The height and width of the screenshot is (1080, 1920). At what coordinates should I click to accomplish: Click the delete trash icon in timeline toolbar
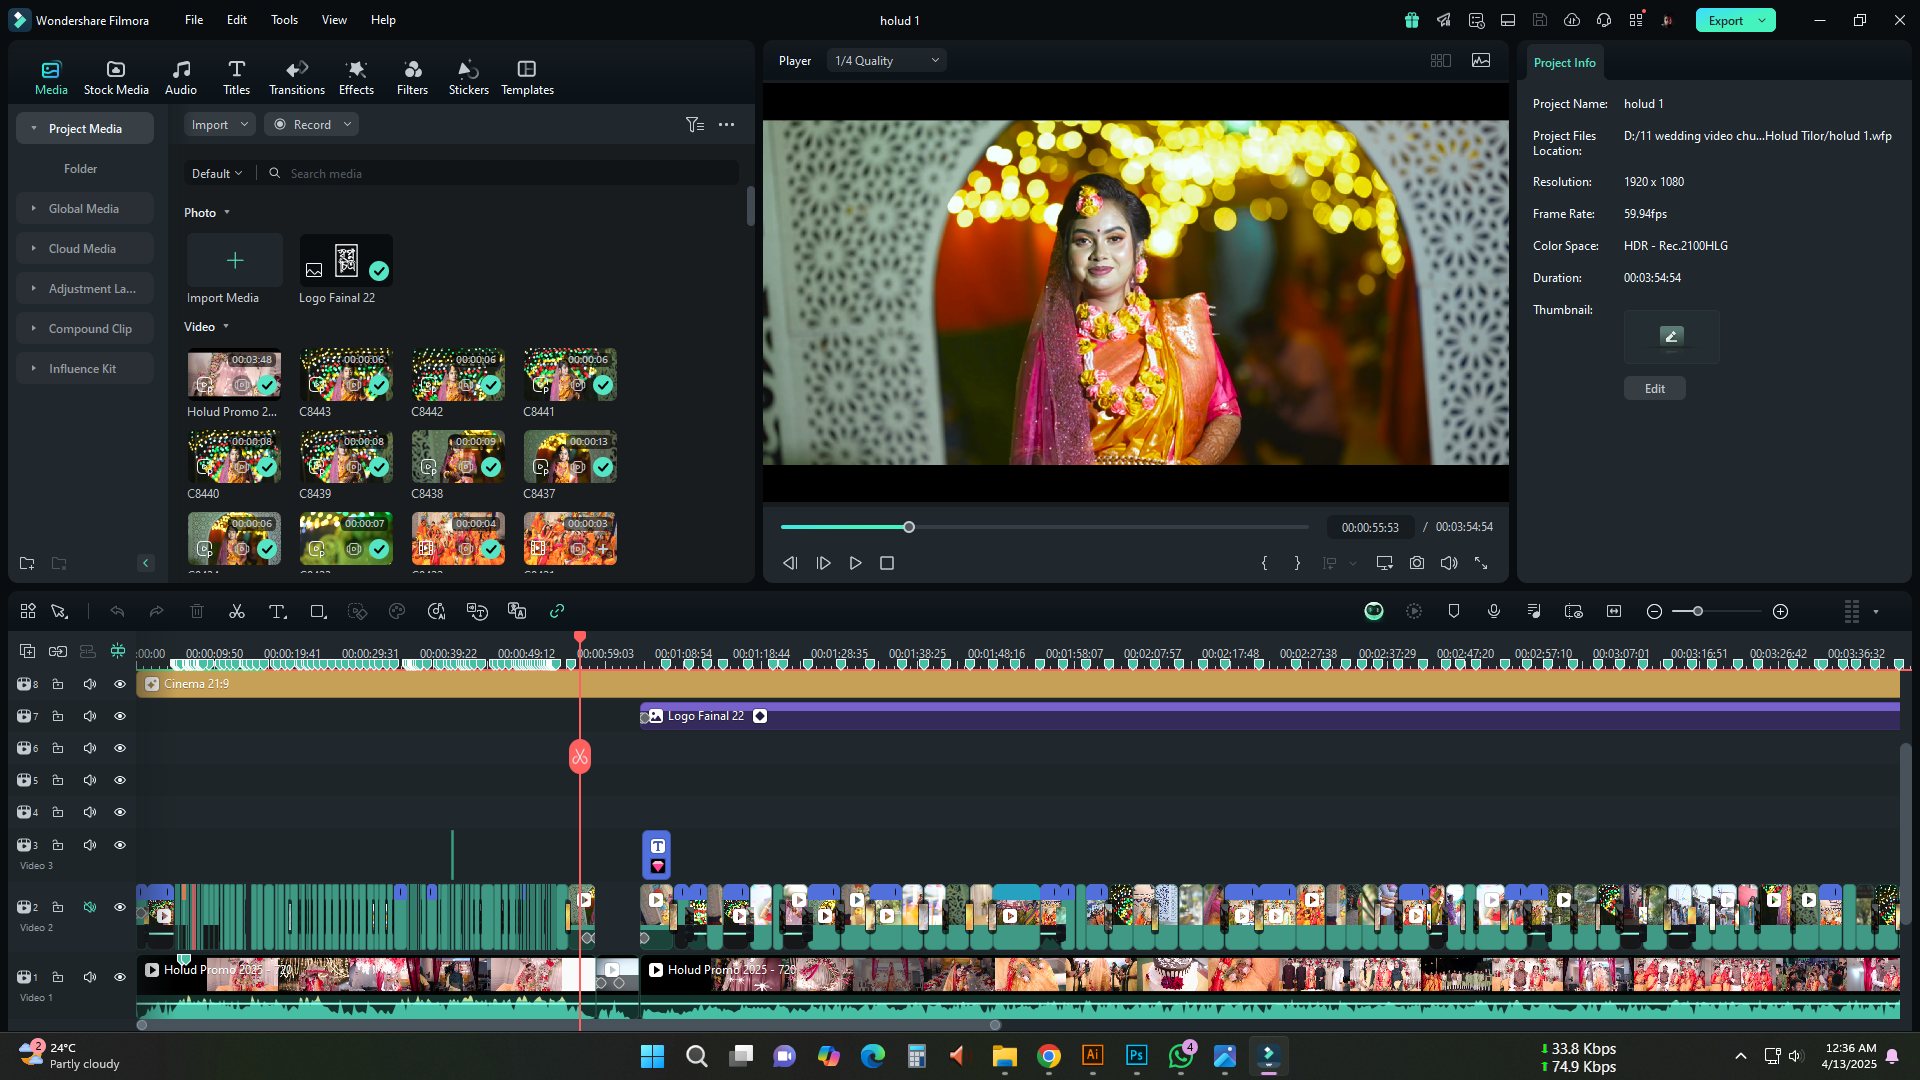(197, 611)
